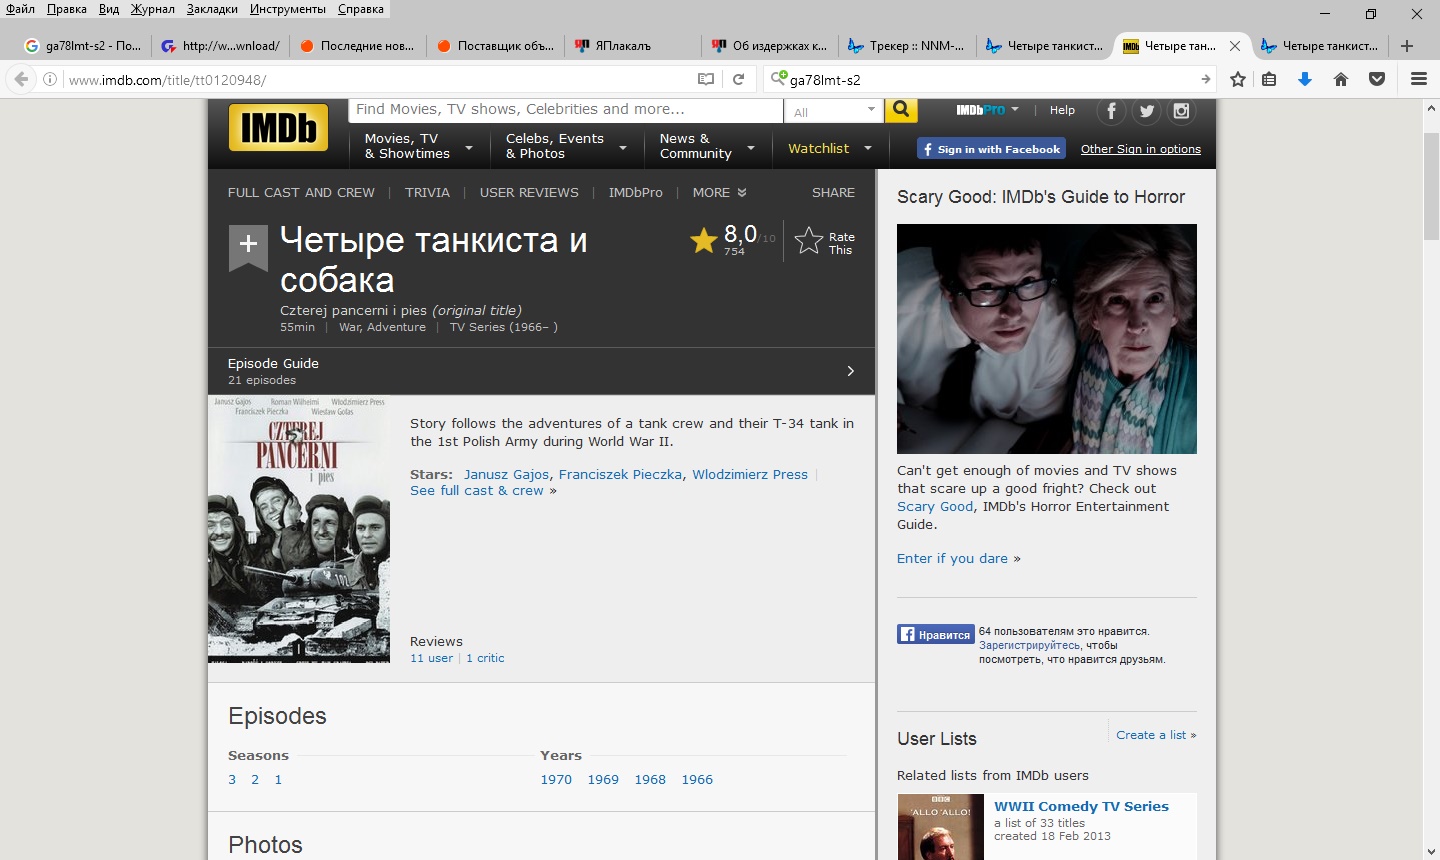Click the SHARE button
The height and width of the screenshot is (860, 1440).
(833, 192)
